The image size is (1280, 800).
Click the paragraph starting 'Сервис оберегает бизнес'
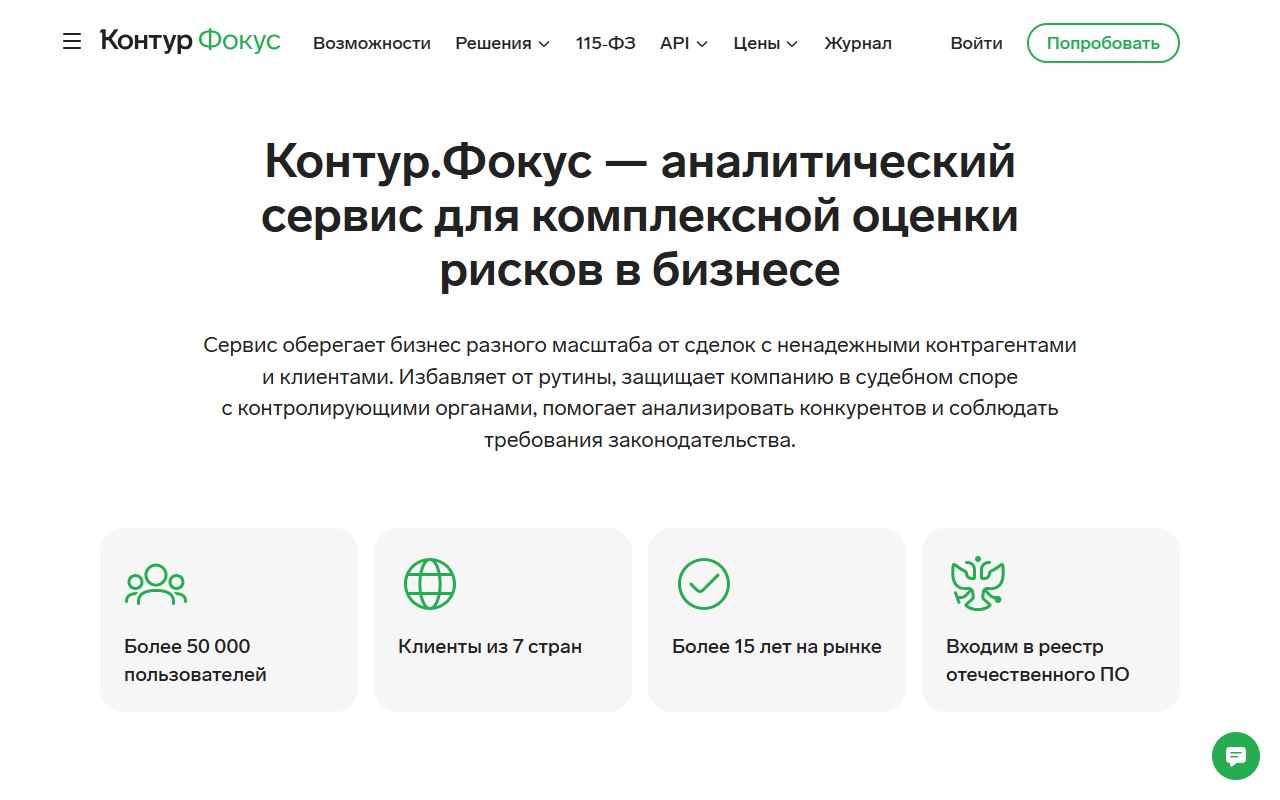(640, 392)
